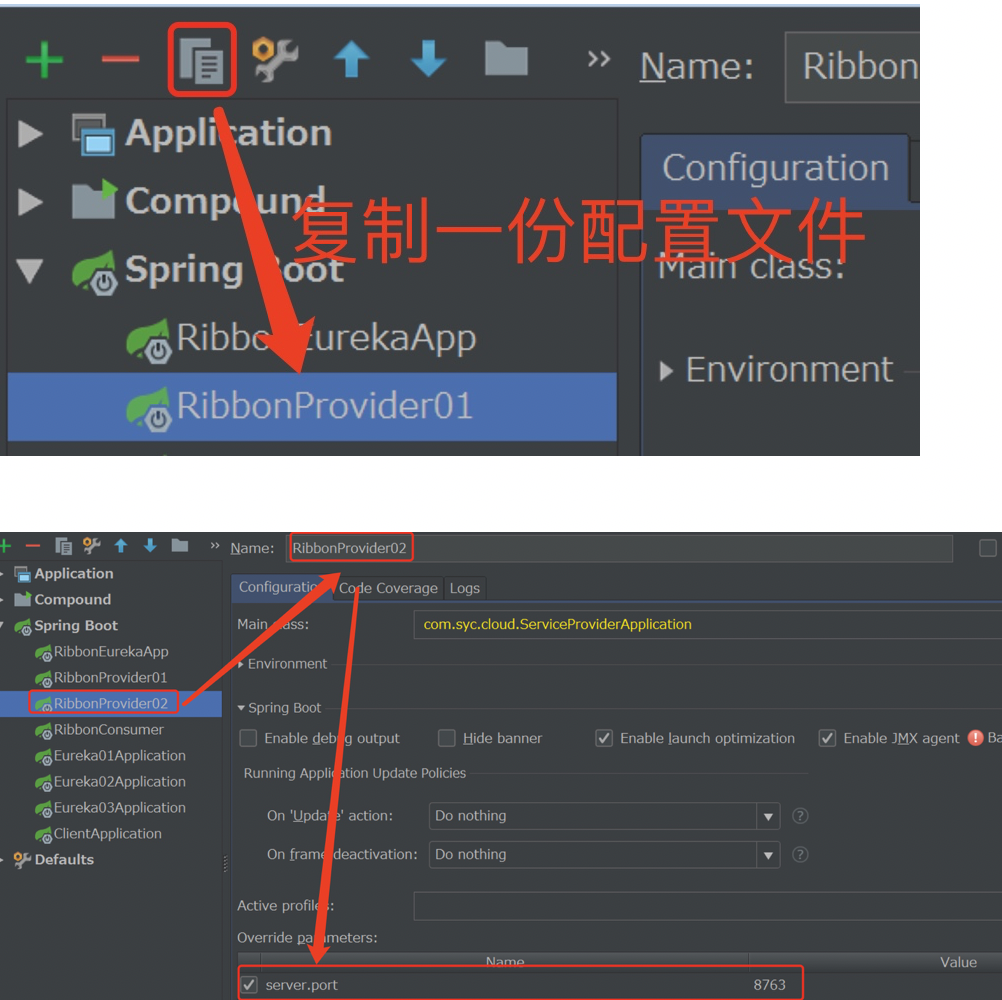Click the Remove configuration minus icon in the lower dialog toolbar
The image size is (1002, 1000).
33,546
